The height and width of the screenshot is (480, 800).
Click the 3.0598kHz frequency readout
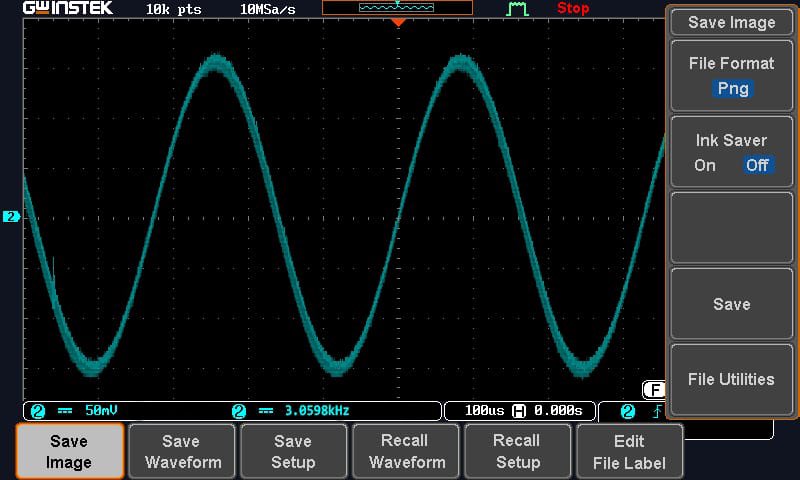(x=317, y=411)
